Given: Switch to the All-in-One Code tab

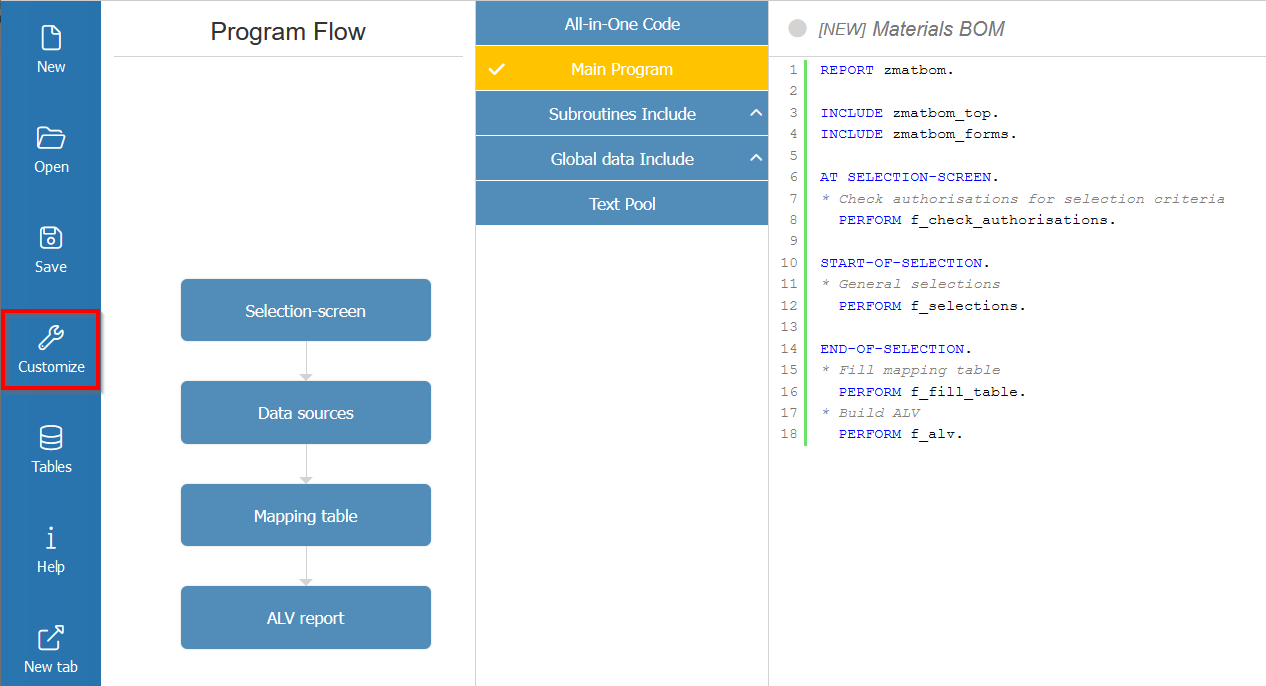Looking at the screenshot, I should point(621,23).
